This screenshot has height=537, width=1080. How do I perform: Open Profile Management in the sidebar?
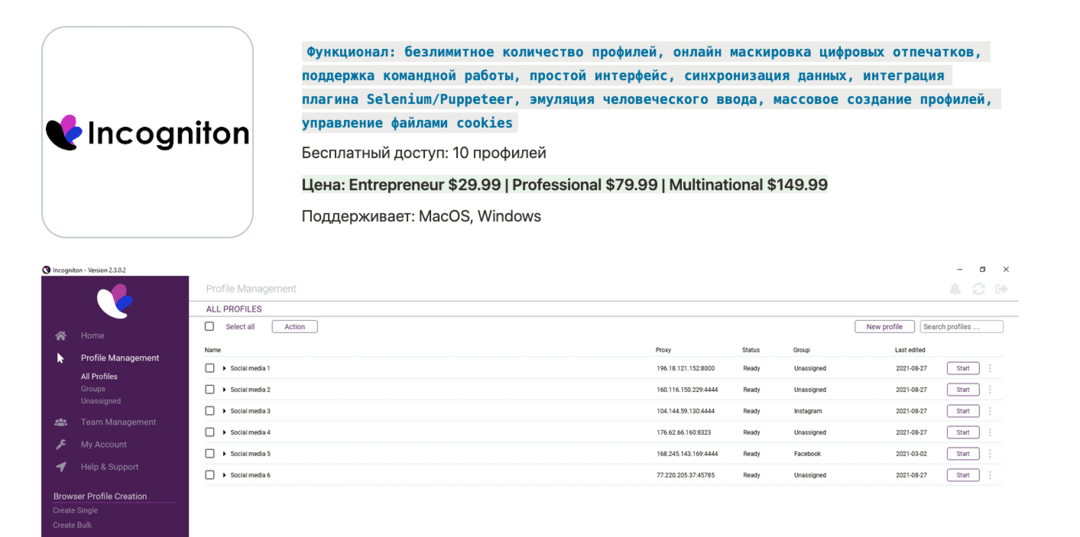[120, 358]
